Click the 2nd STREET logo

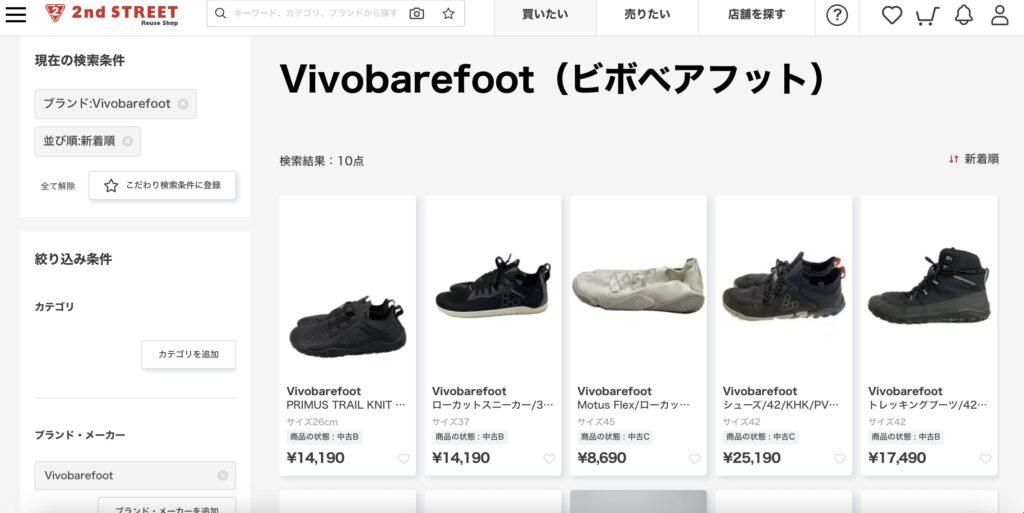coord(112,14)
